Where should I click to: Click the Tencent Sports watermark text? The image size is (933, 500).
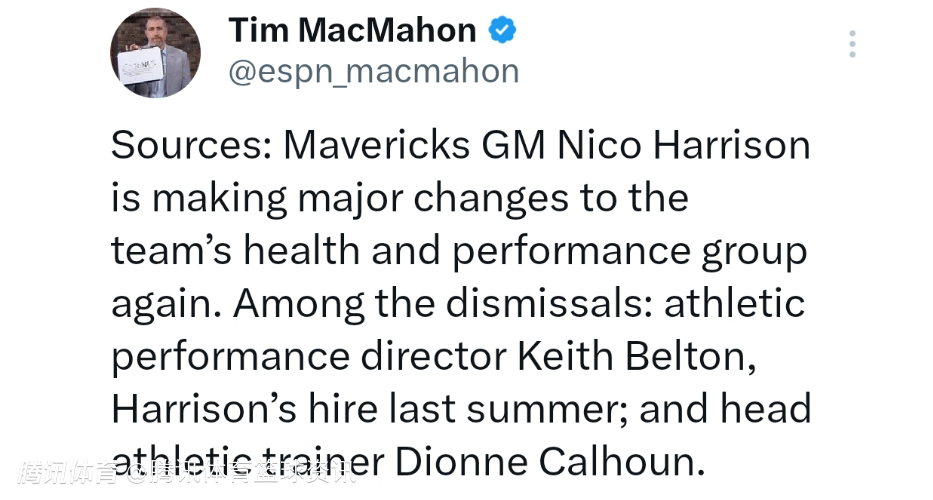pos(186,474)
